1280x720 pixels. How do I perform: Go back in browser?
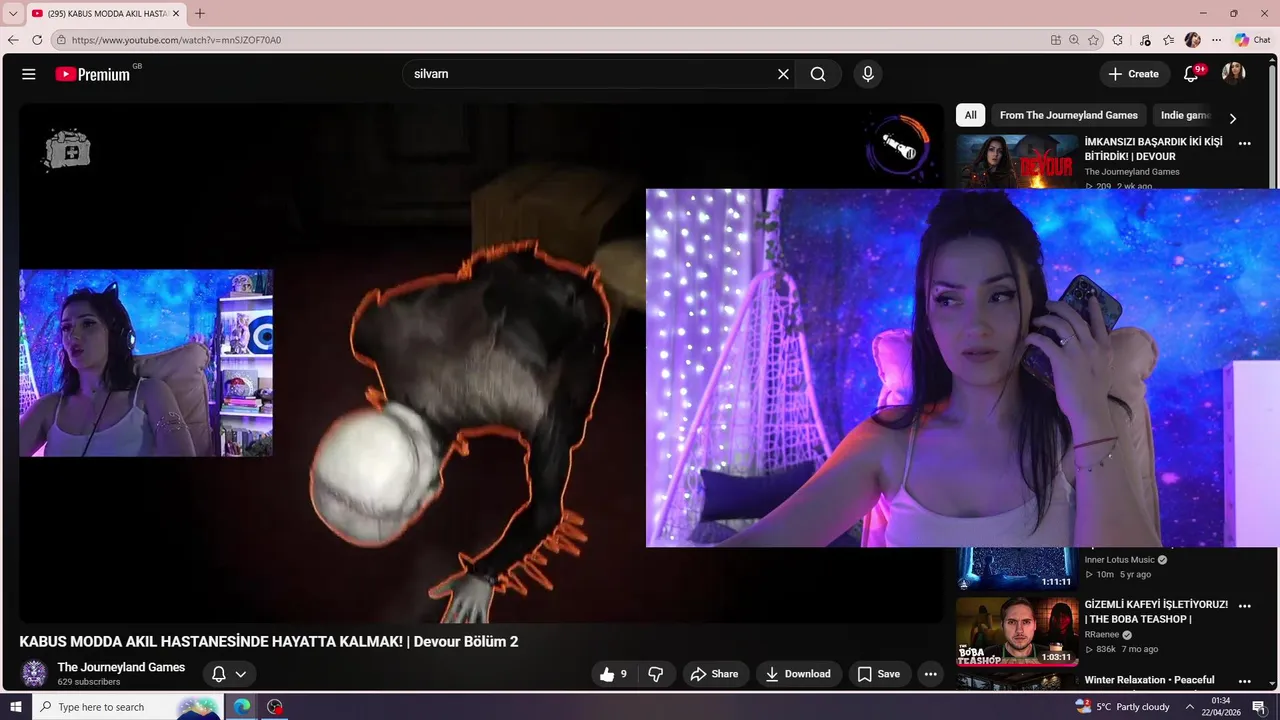(x=13, y=40)
